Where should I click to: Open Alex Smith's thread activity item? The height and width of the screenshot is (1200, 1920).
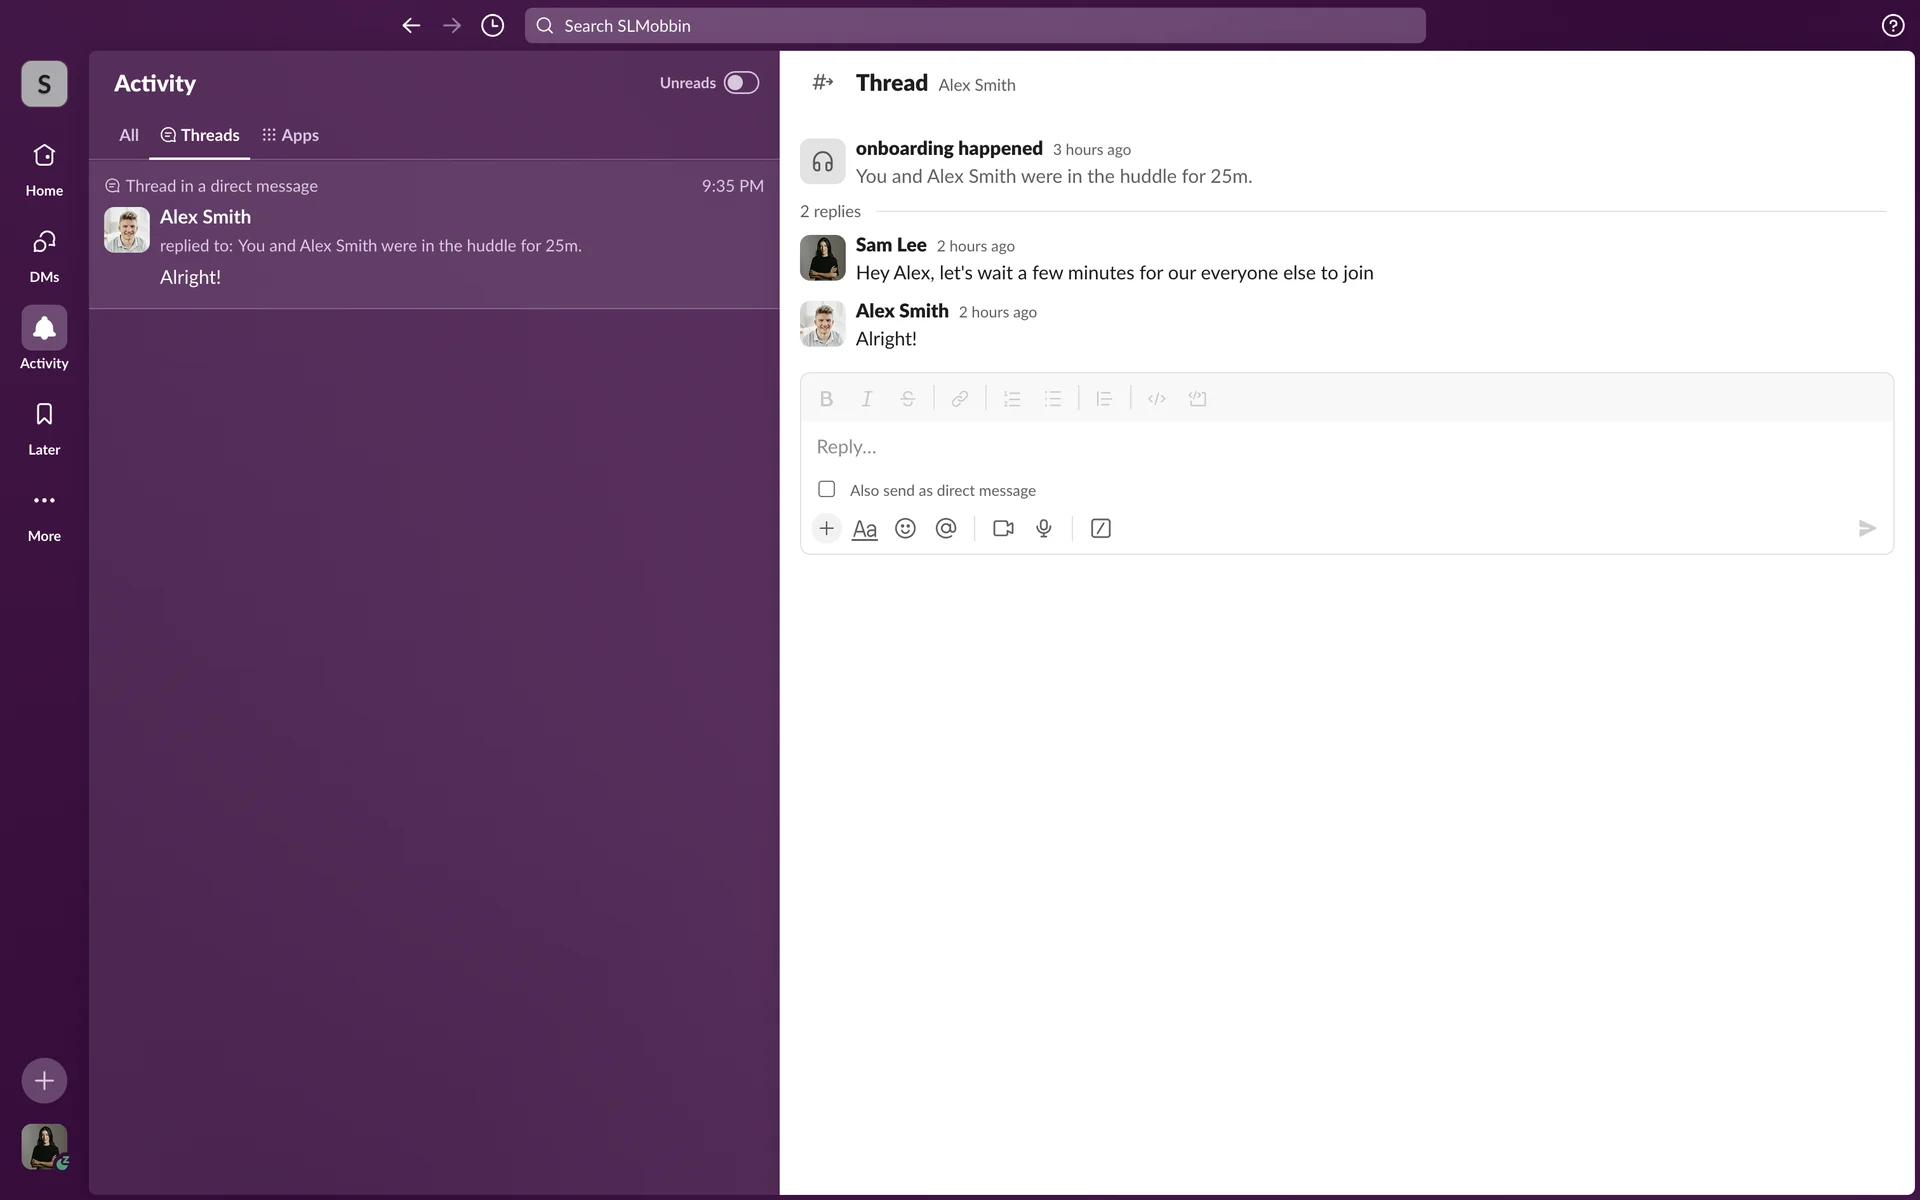[434, 234]
